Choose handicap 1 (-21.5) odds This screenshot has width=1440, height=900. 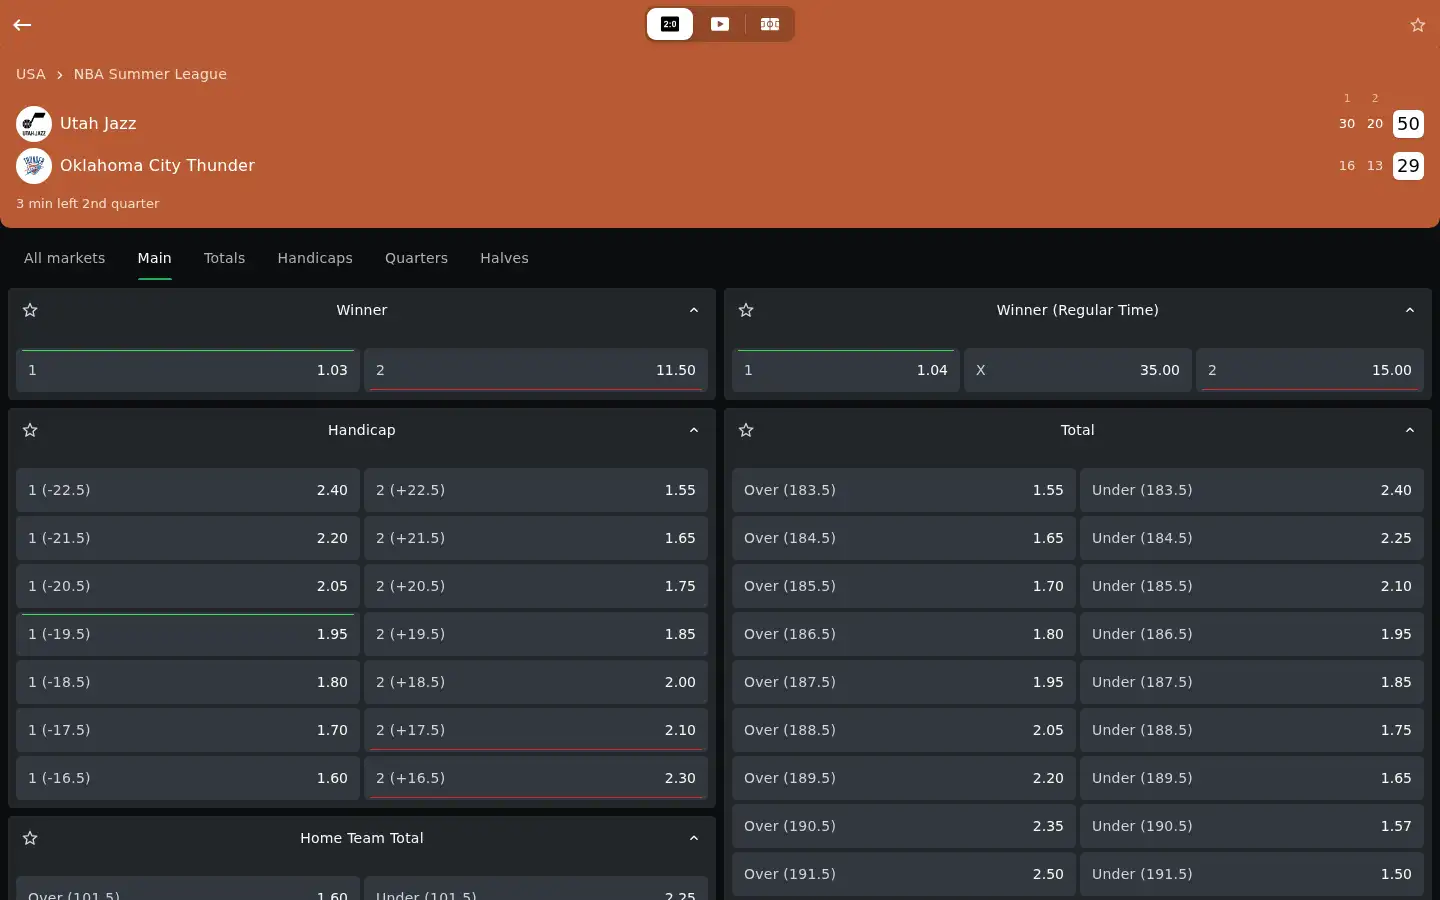[x=188, y=538]
